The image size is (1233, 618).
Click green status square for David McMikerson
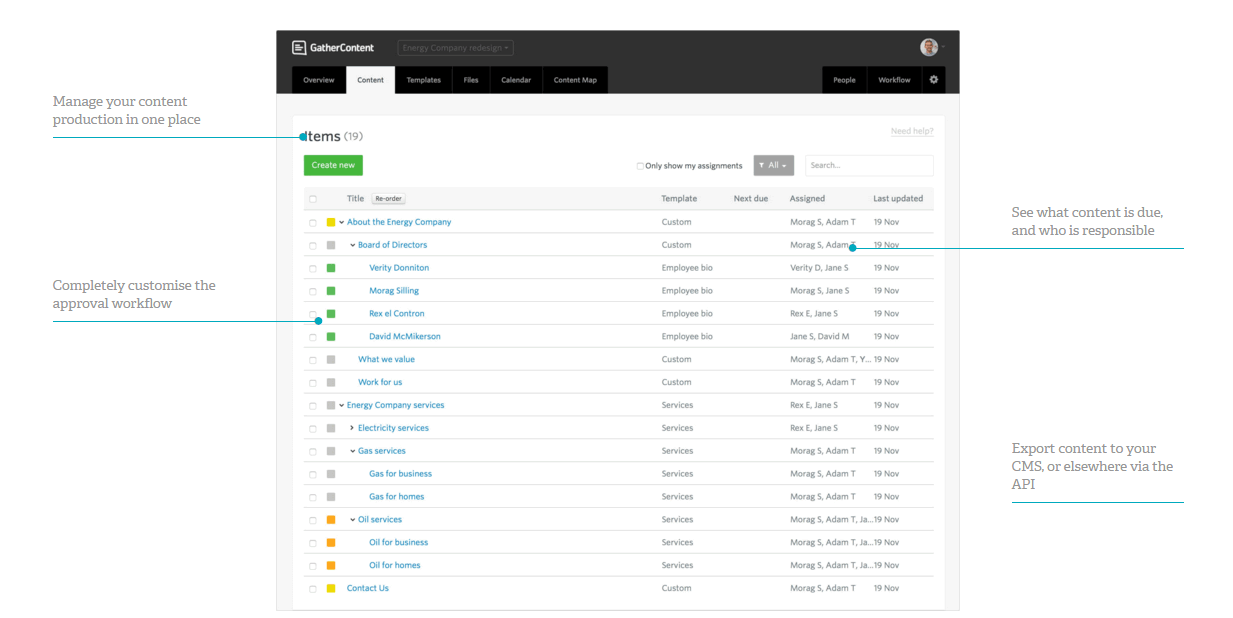pyautogui.click(x=331, y=336)
